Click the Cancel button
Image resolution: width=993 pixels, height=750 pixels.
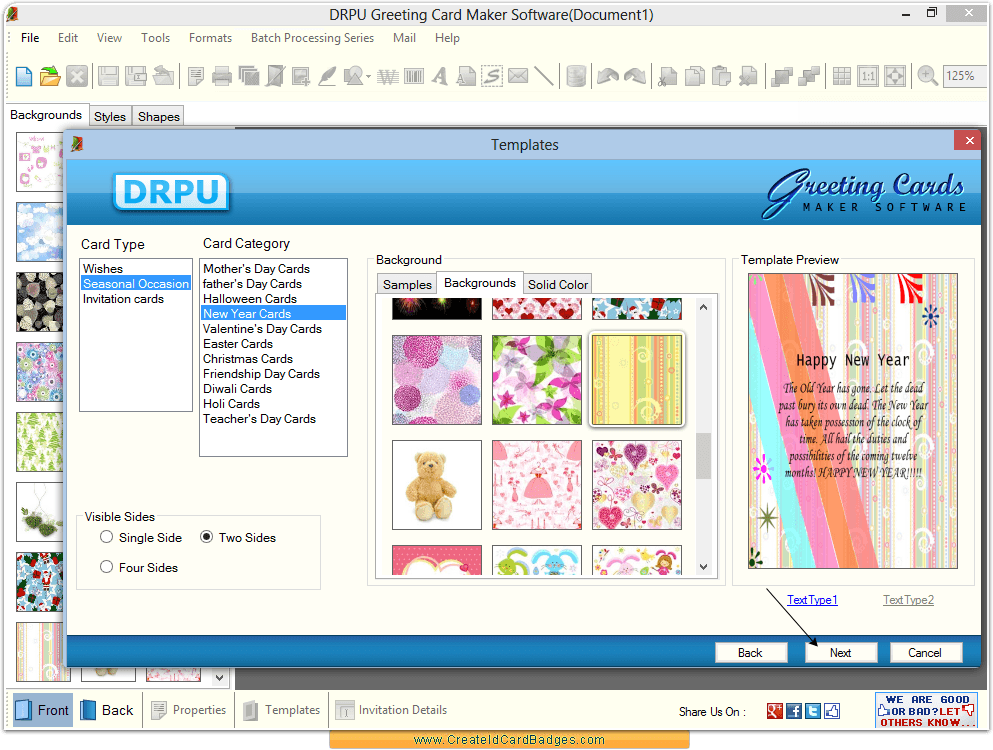925,652
